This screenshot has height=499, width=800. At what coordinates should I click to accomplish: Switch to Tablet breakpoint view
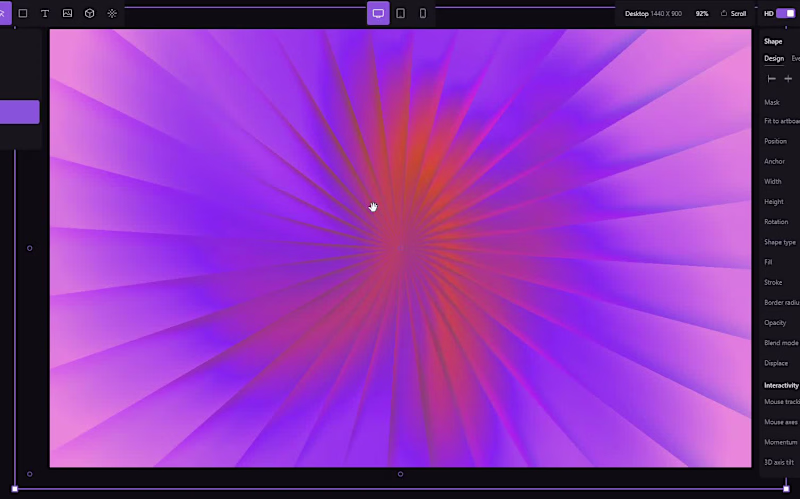click(401, 13)
